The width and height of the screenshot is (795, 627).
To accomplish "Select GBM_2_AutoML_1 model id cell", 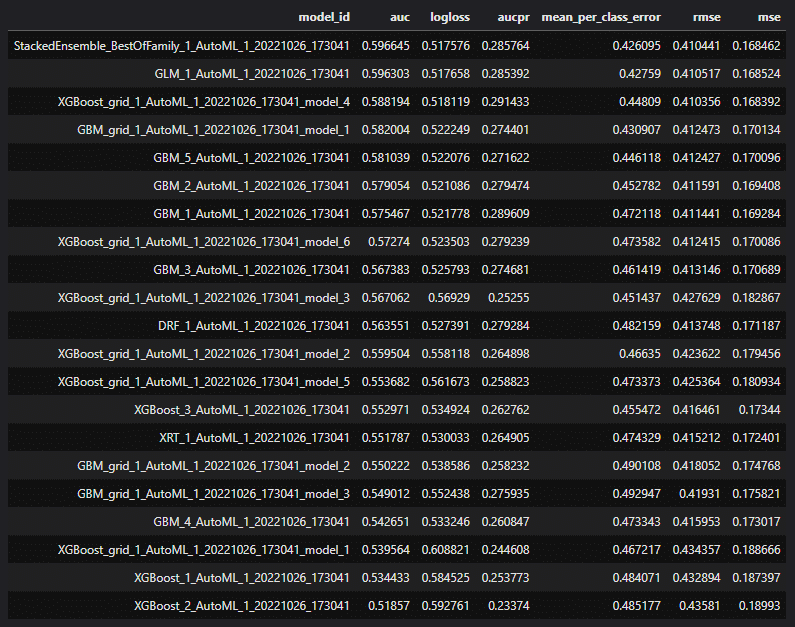I will pyautogui.click(x=251, y=186).
